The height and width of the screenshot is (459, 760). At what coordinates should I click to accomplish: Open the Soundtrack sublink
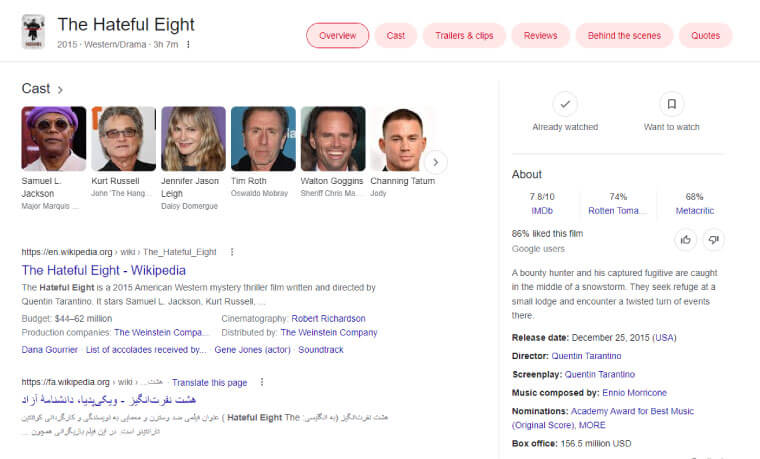tap(320, 349)
